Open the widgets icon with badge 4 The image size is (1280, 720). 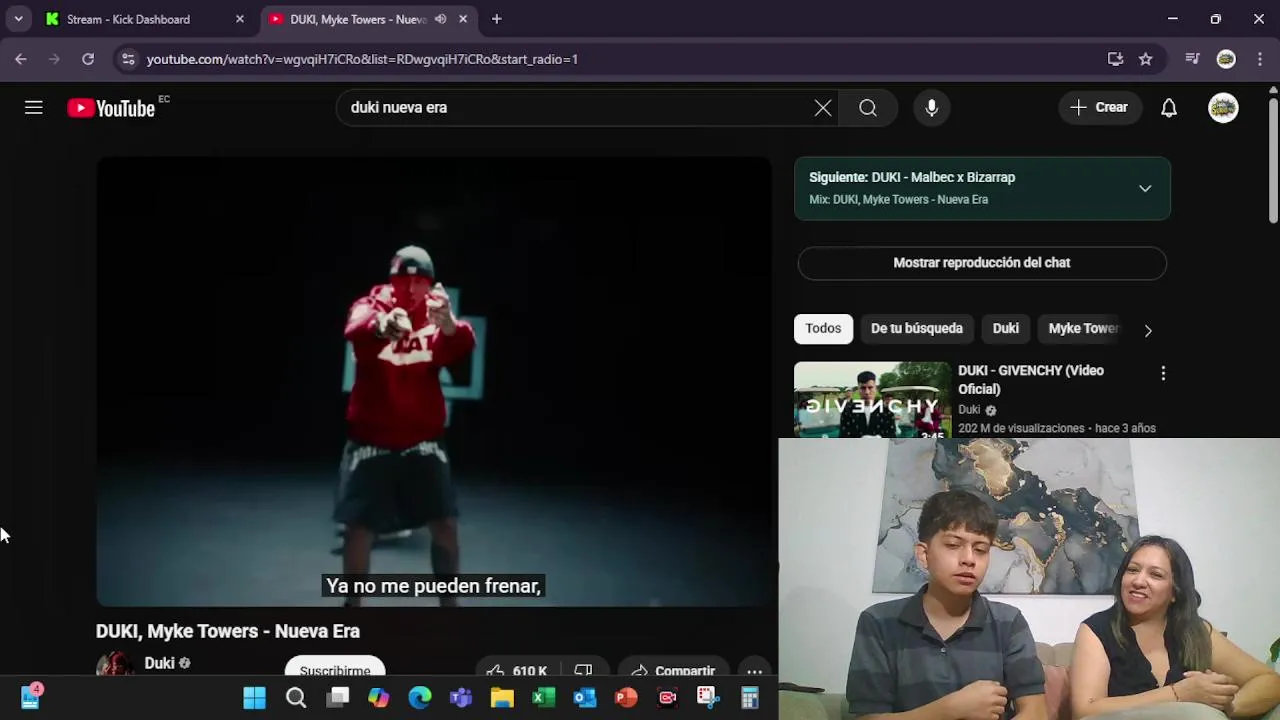30,696
